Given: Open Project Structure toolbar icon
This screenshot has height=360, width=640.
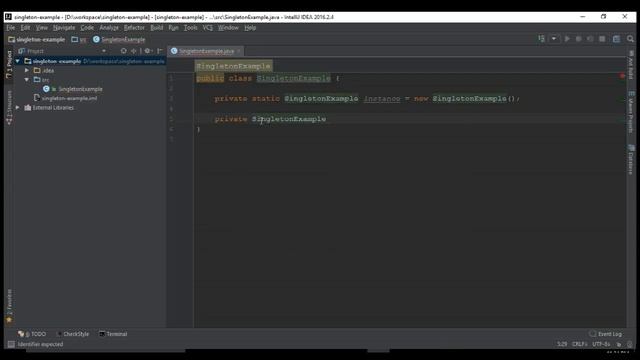Looking at the screenshot, I should tap(616, 39).
